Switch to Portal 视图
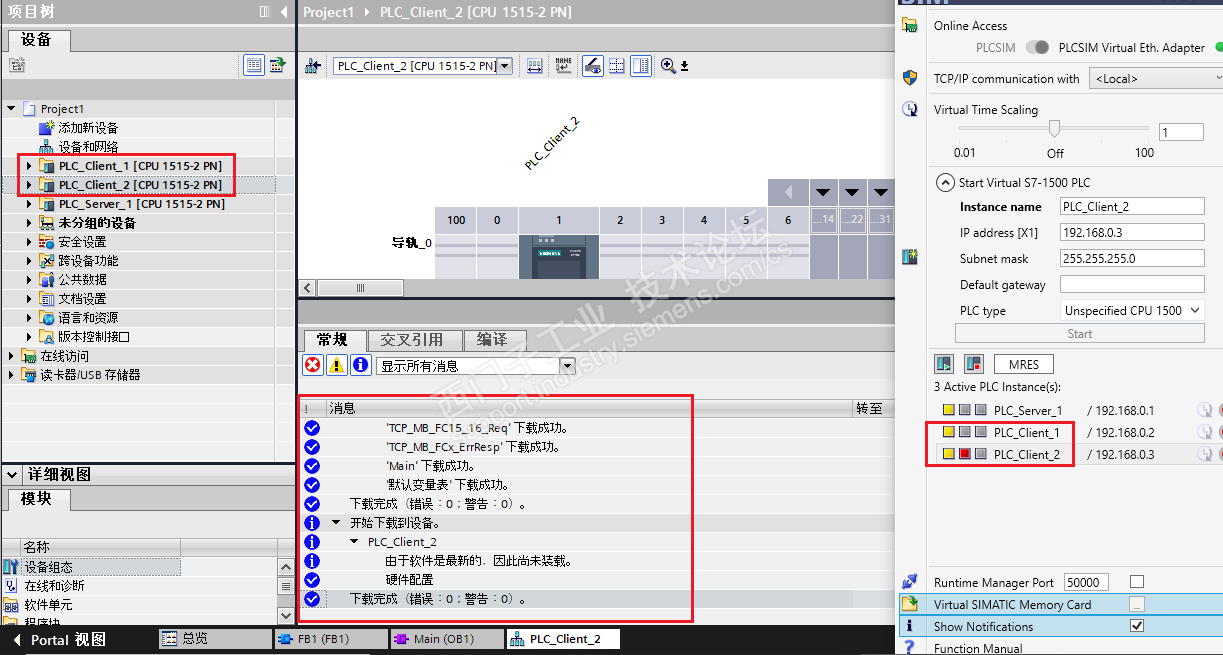1223x655 pixels. pyautogui.click(x=60, y=639)
